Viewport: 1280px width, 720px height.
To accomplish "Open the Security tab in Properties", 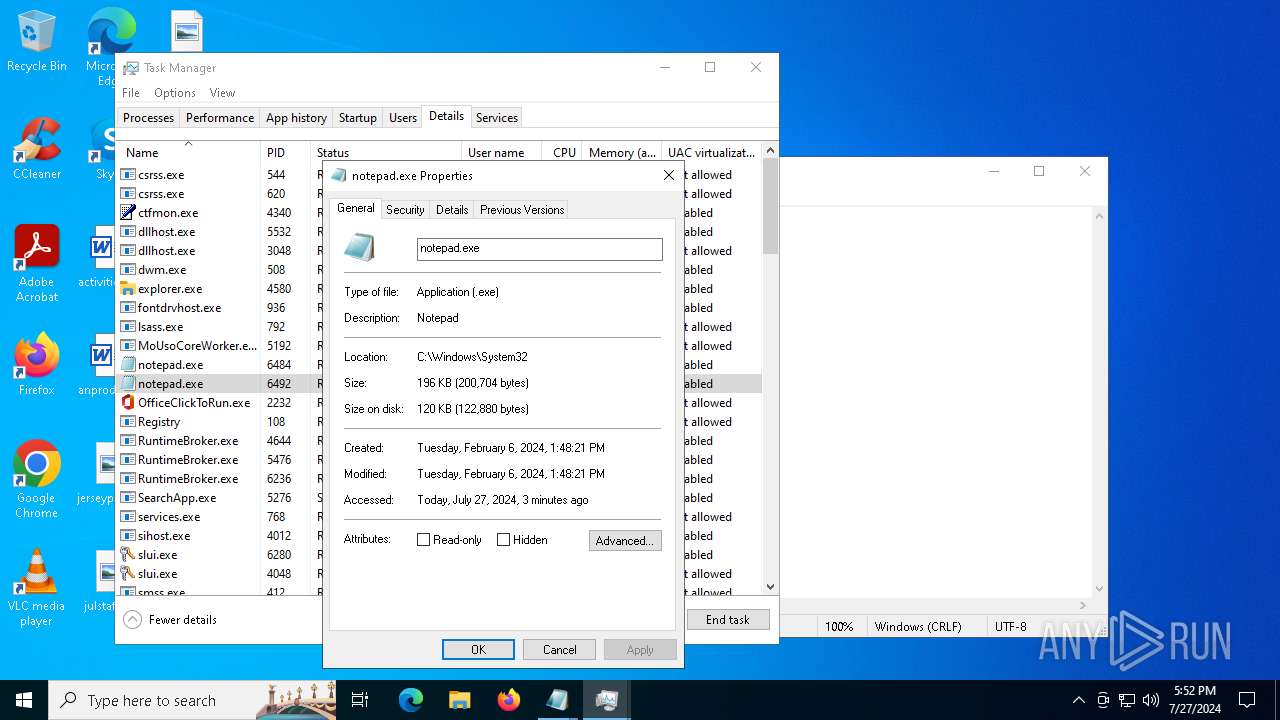I will coord(405,210).
